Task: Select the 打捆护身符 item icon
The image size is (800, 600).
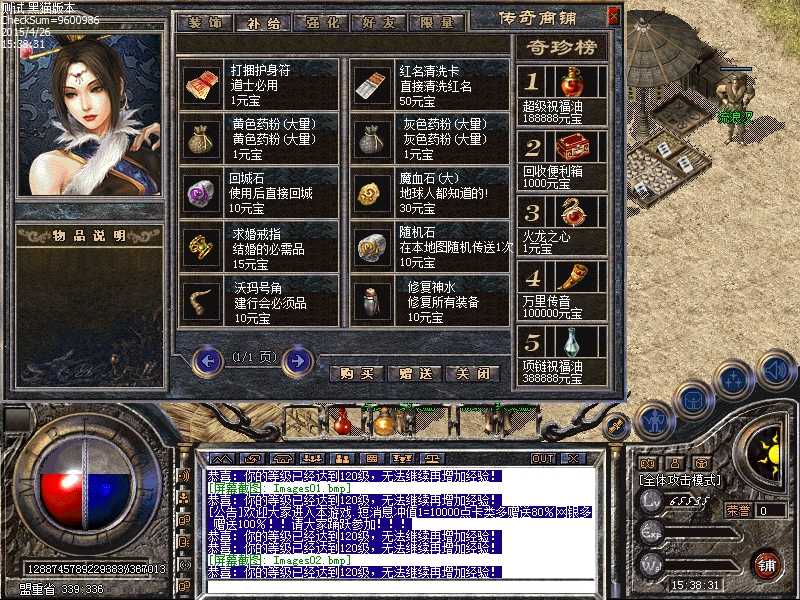Action: pos(201,85)
